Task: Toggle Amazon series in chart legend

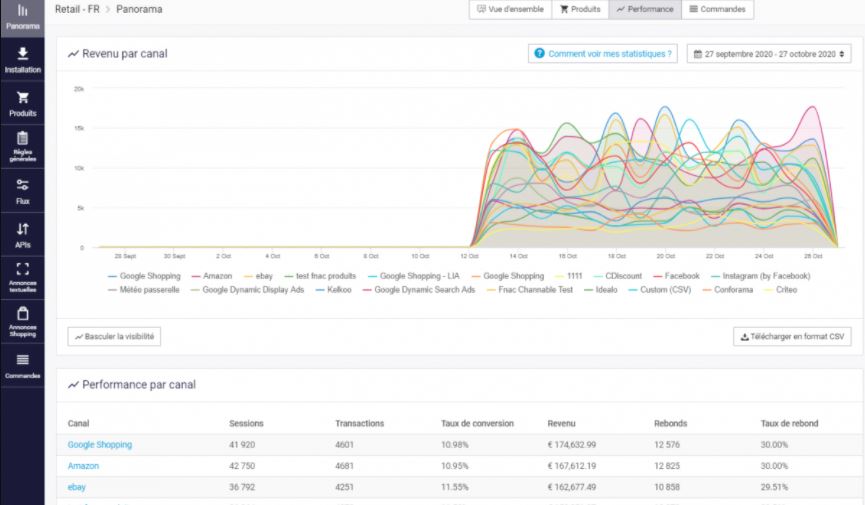Action: (x=212, y=276)
